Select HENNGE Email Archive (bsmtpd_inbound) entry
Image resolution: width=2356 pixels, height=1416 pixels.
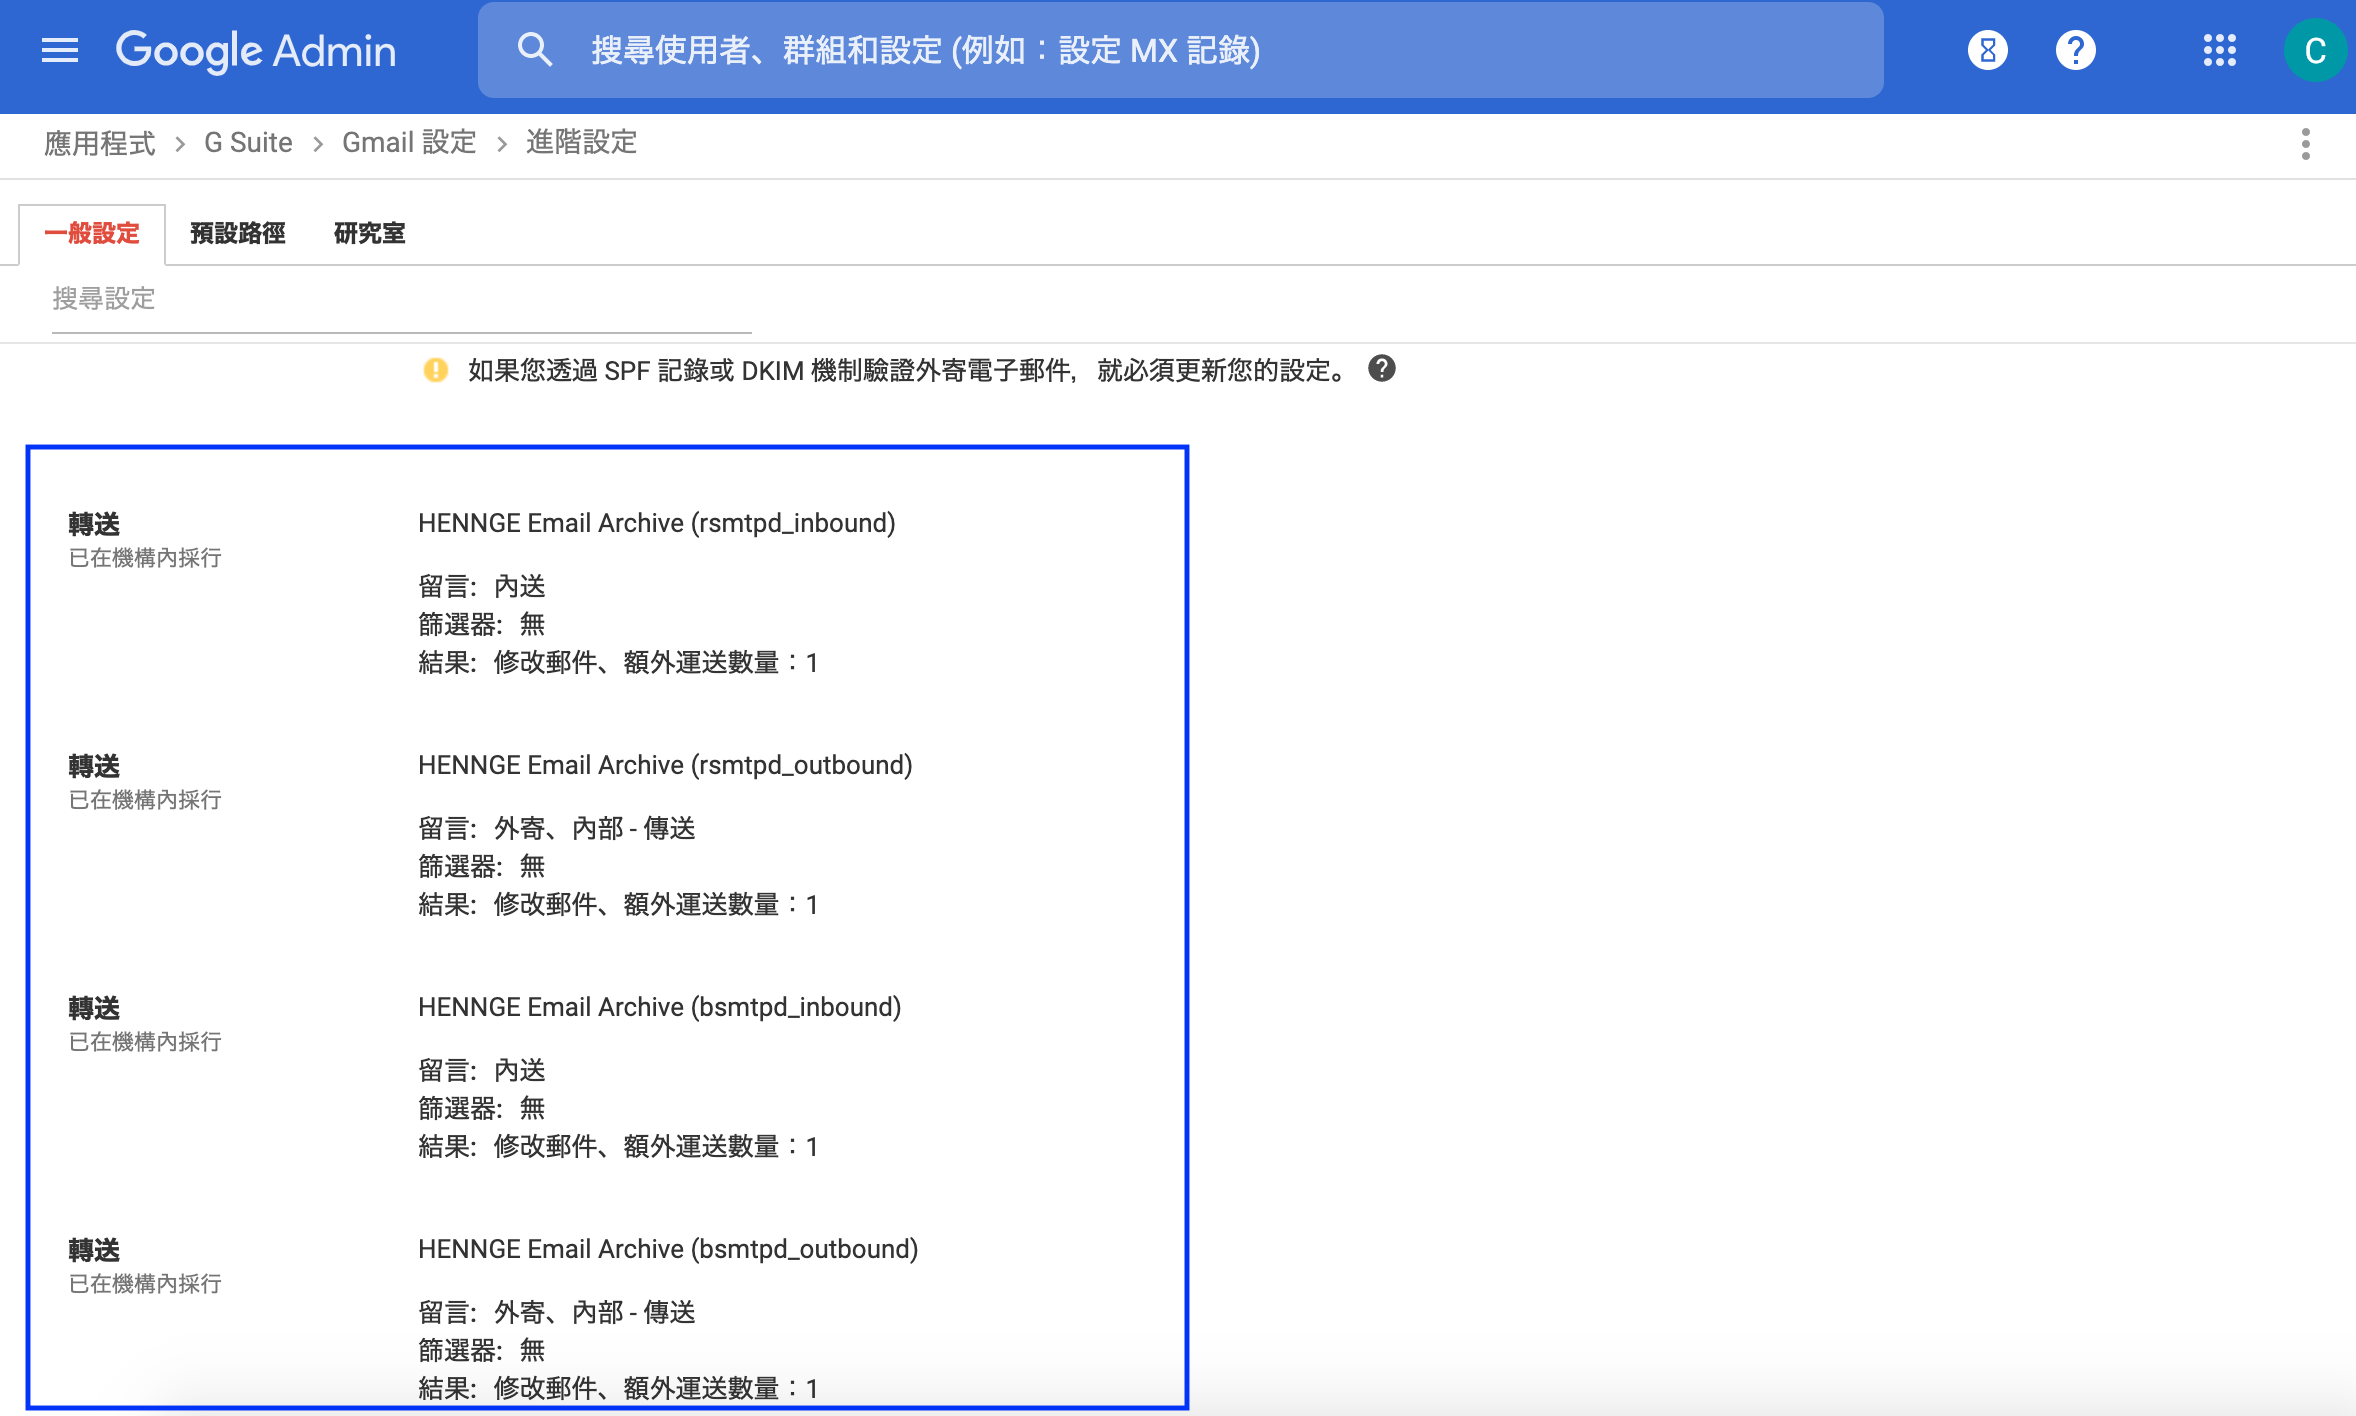tap(660, 1007)
